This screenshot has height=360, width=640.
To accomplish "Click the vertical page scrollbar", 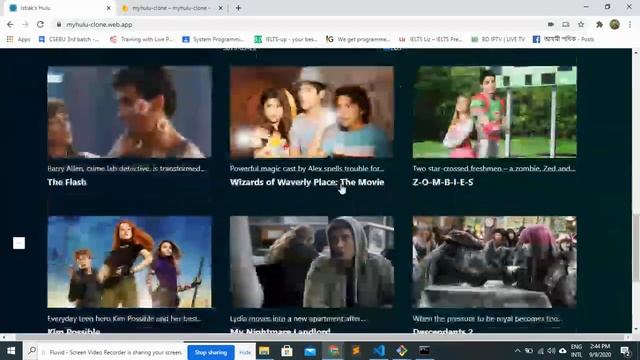I will pos(636,247).
